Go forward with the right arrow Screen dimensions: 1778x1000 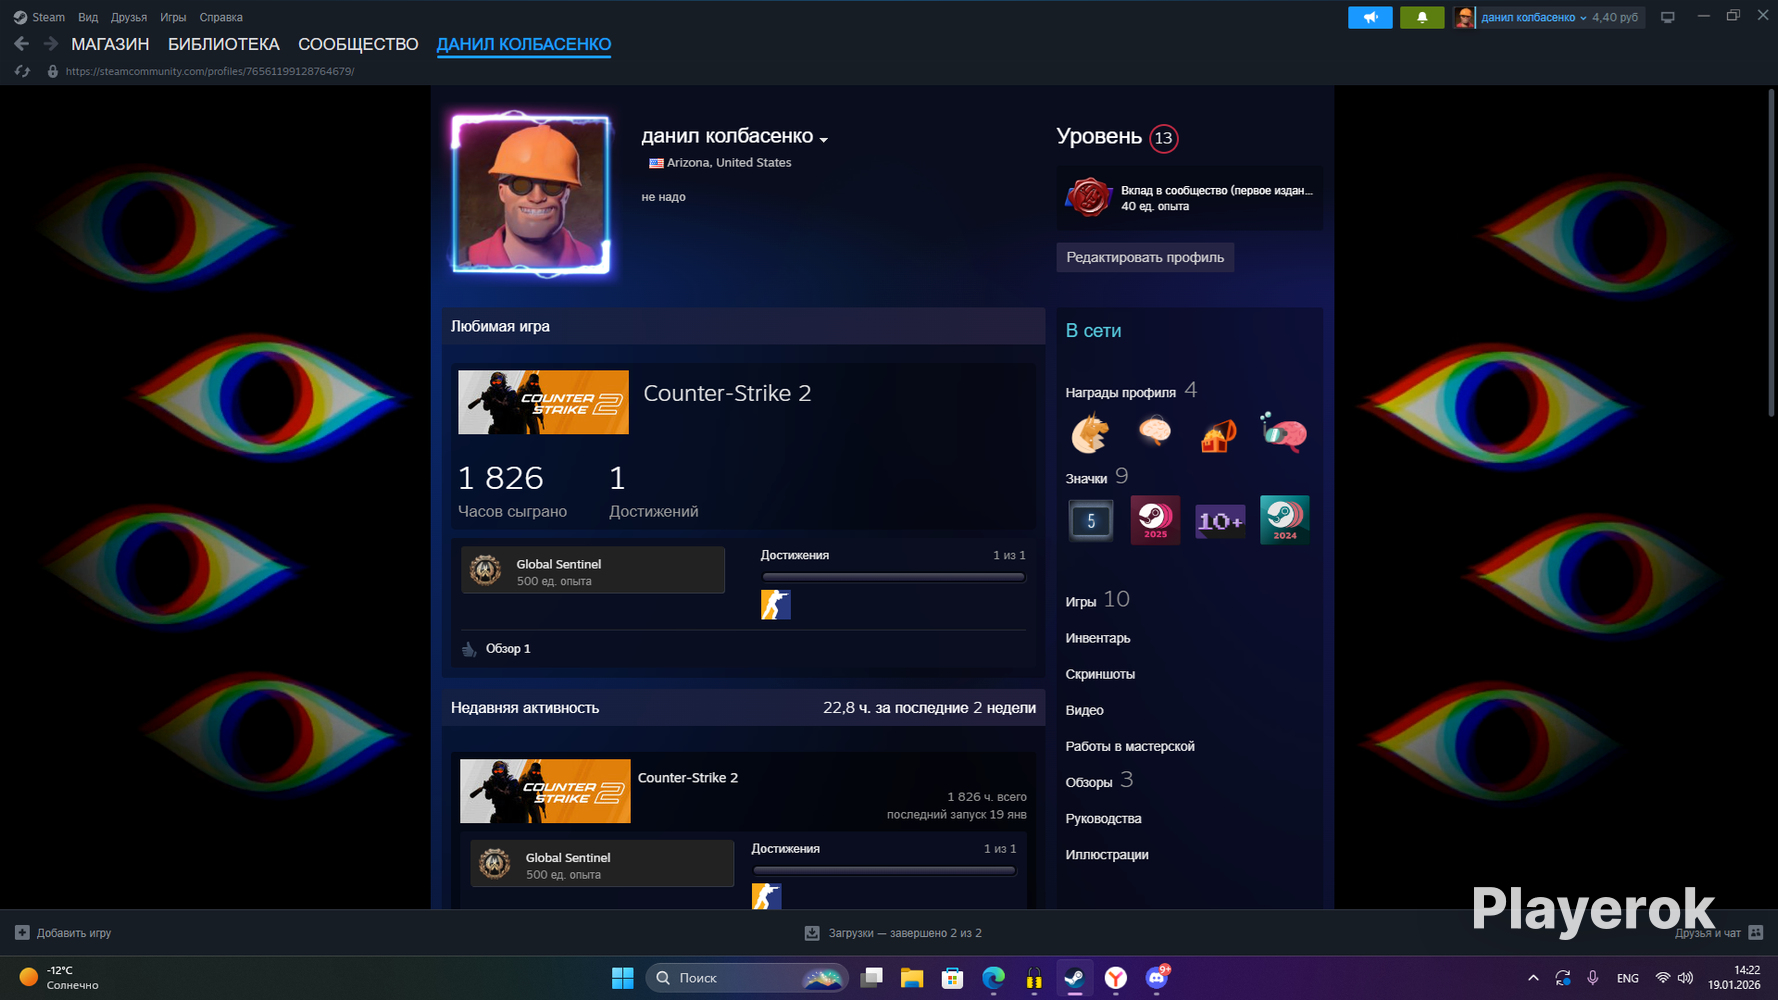click(50, 44)
